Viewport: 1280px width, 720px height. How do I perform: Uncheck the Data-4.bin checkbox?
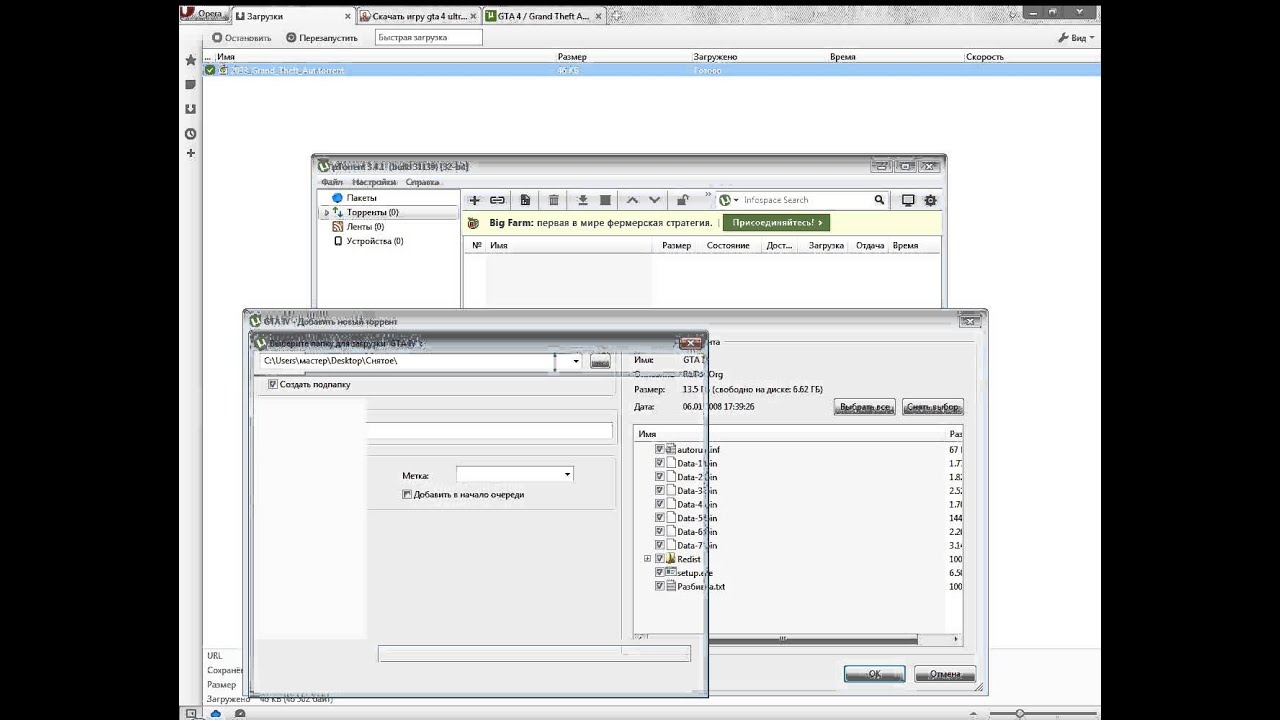coord(659,504)
